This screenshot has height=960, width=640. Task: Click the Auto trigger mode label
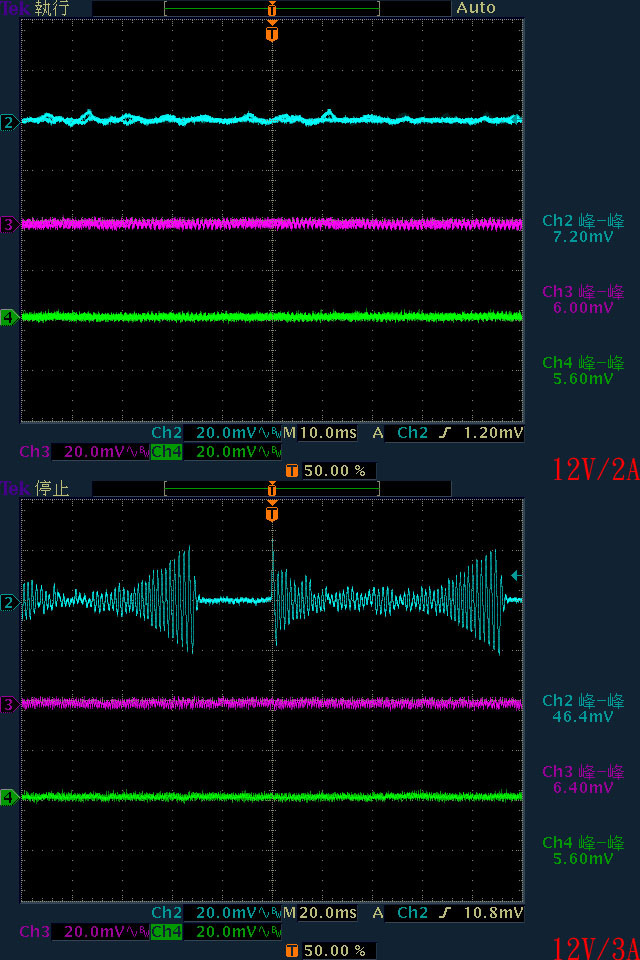pos(475,8)
